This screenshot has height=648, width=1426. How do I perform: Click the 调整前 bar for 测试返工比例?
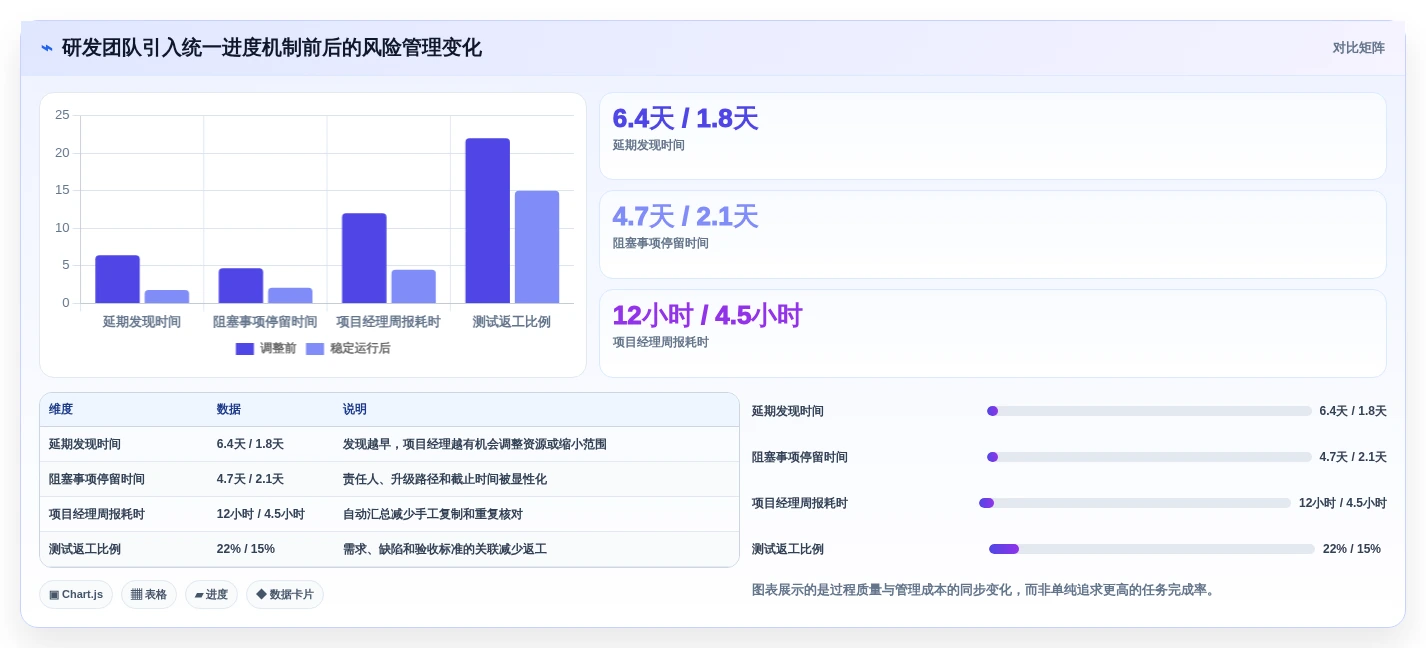487,221
